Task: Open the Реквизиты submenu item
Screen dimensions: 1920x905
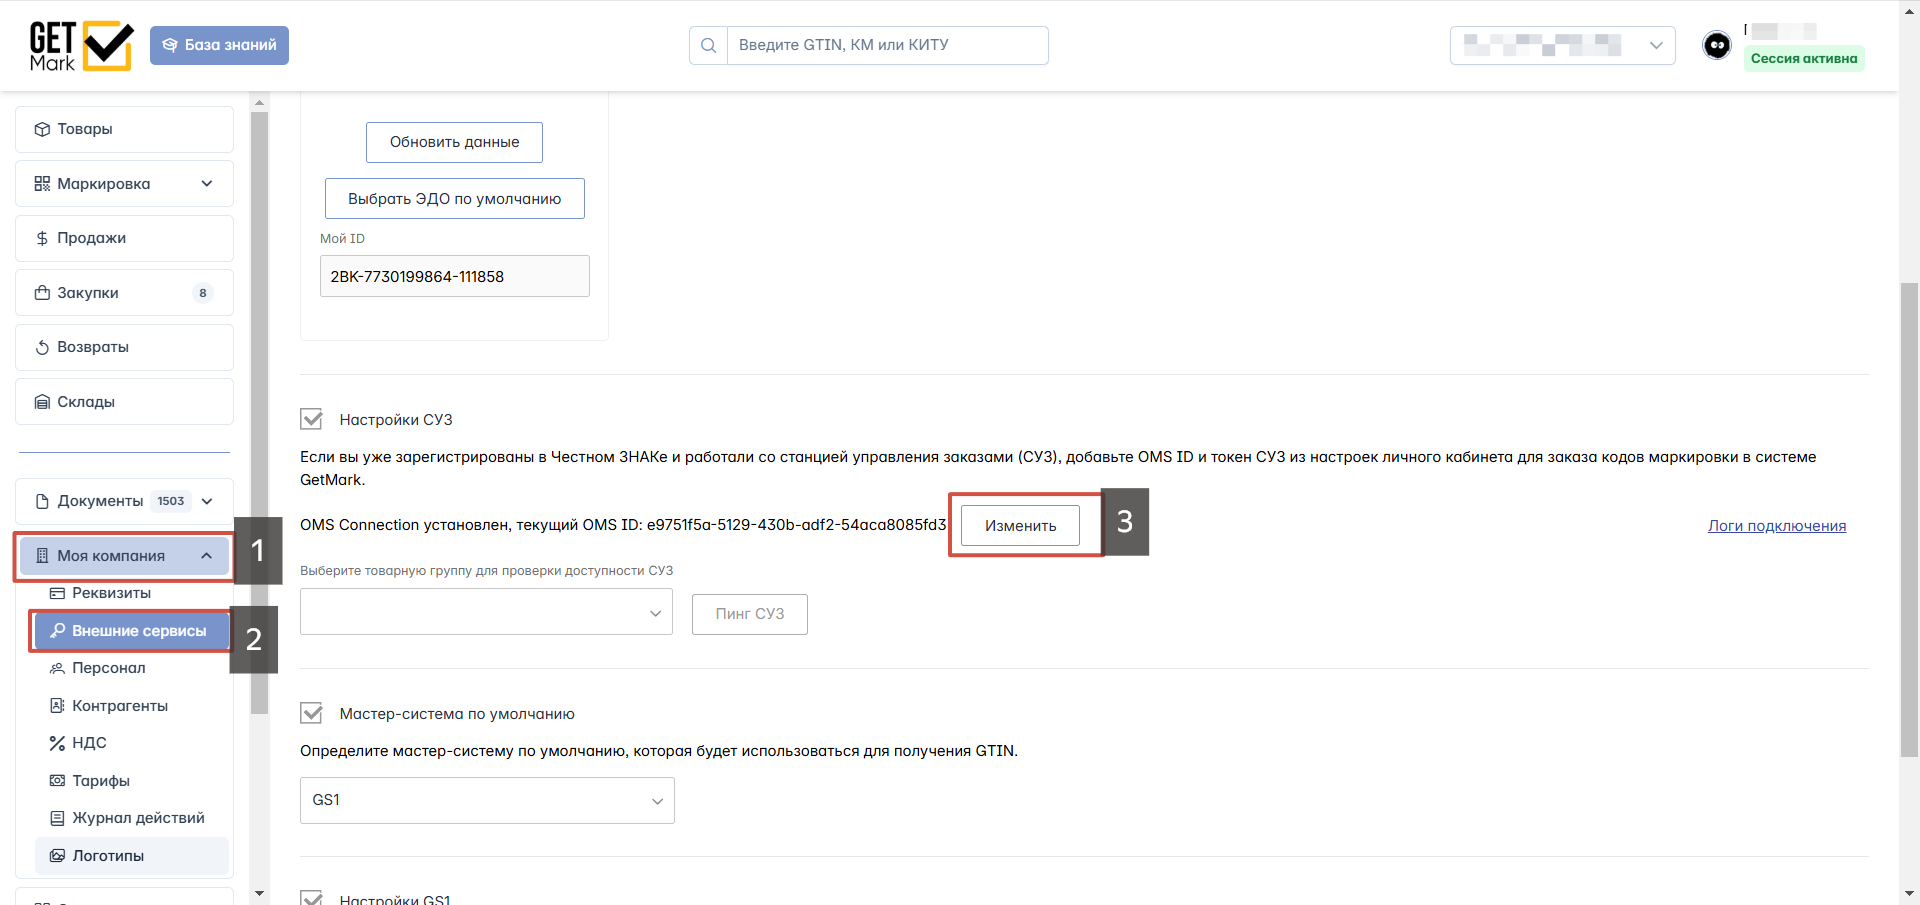Action: click(x=132, y=593)
